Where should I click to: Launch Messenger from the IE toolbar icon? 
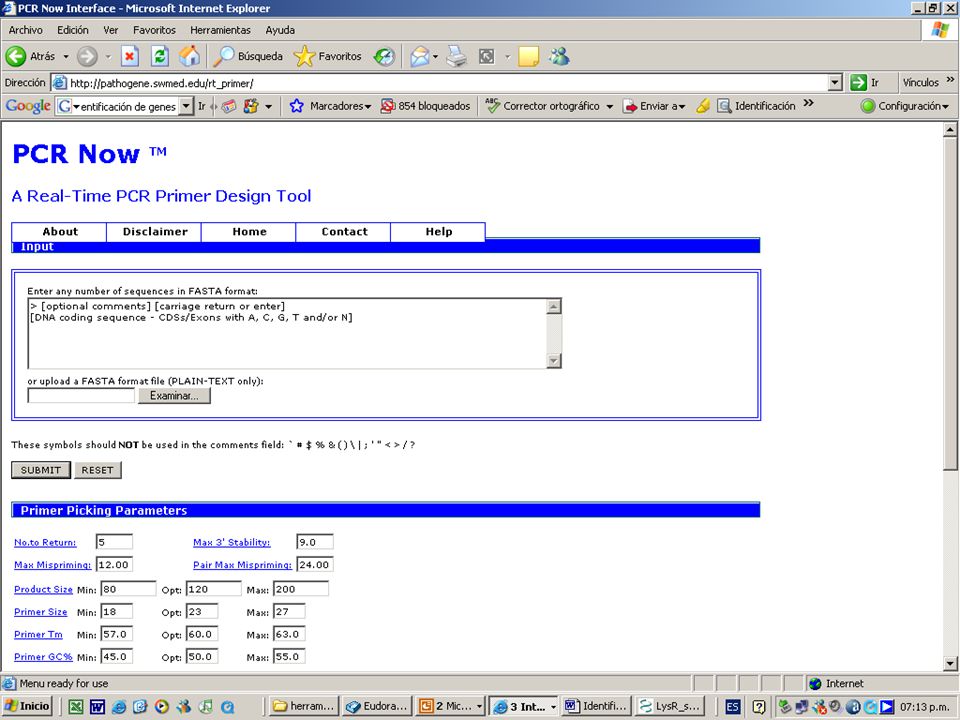(559, 56)
